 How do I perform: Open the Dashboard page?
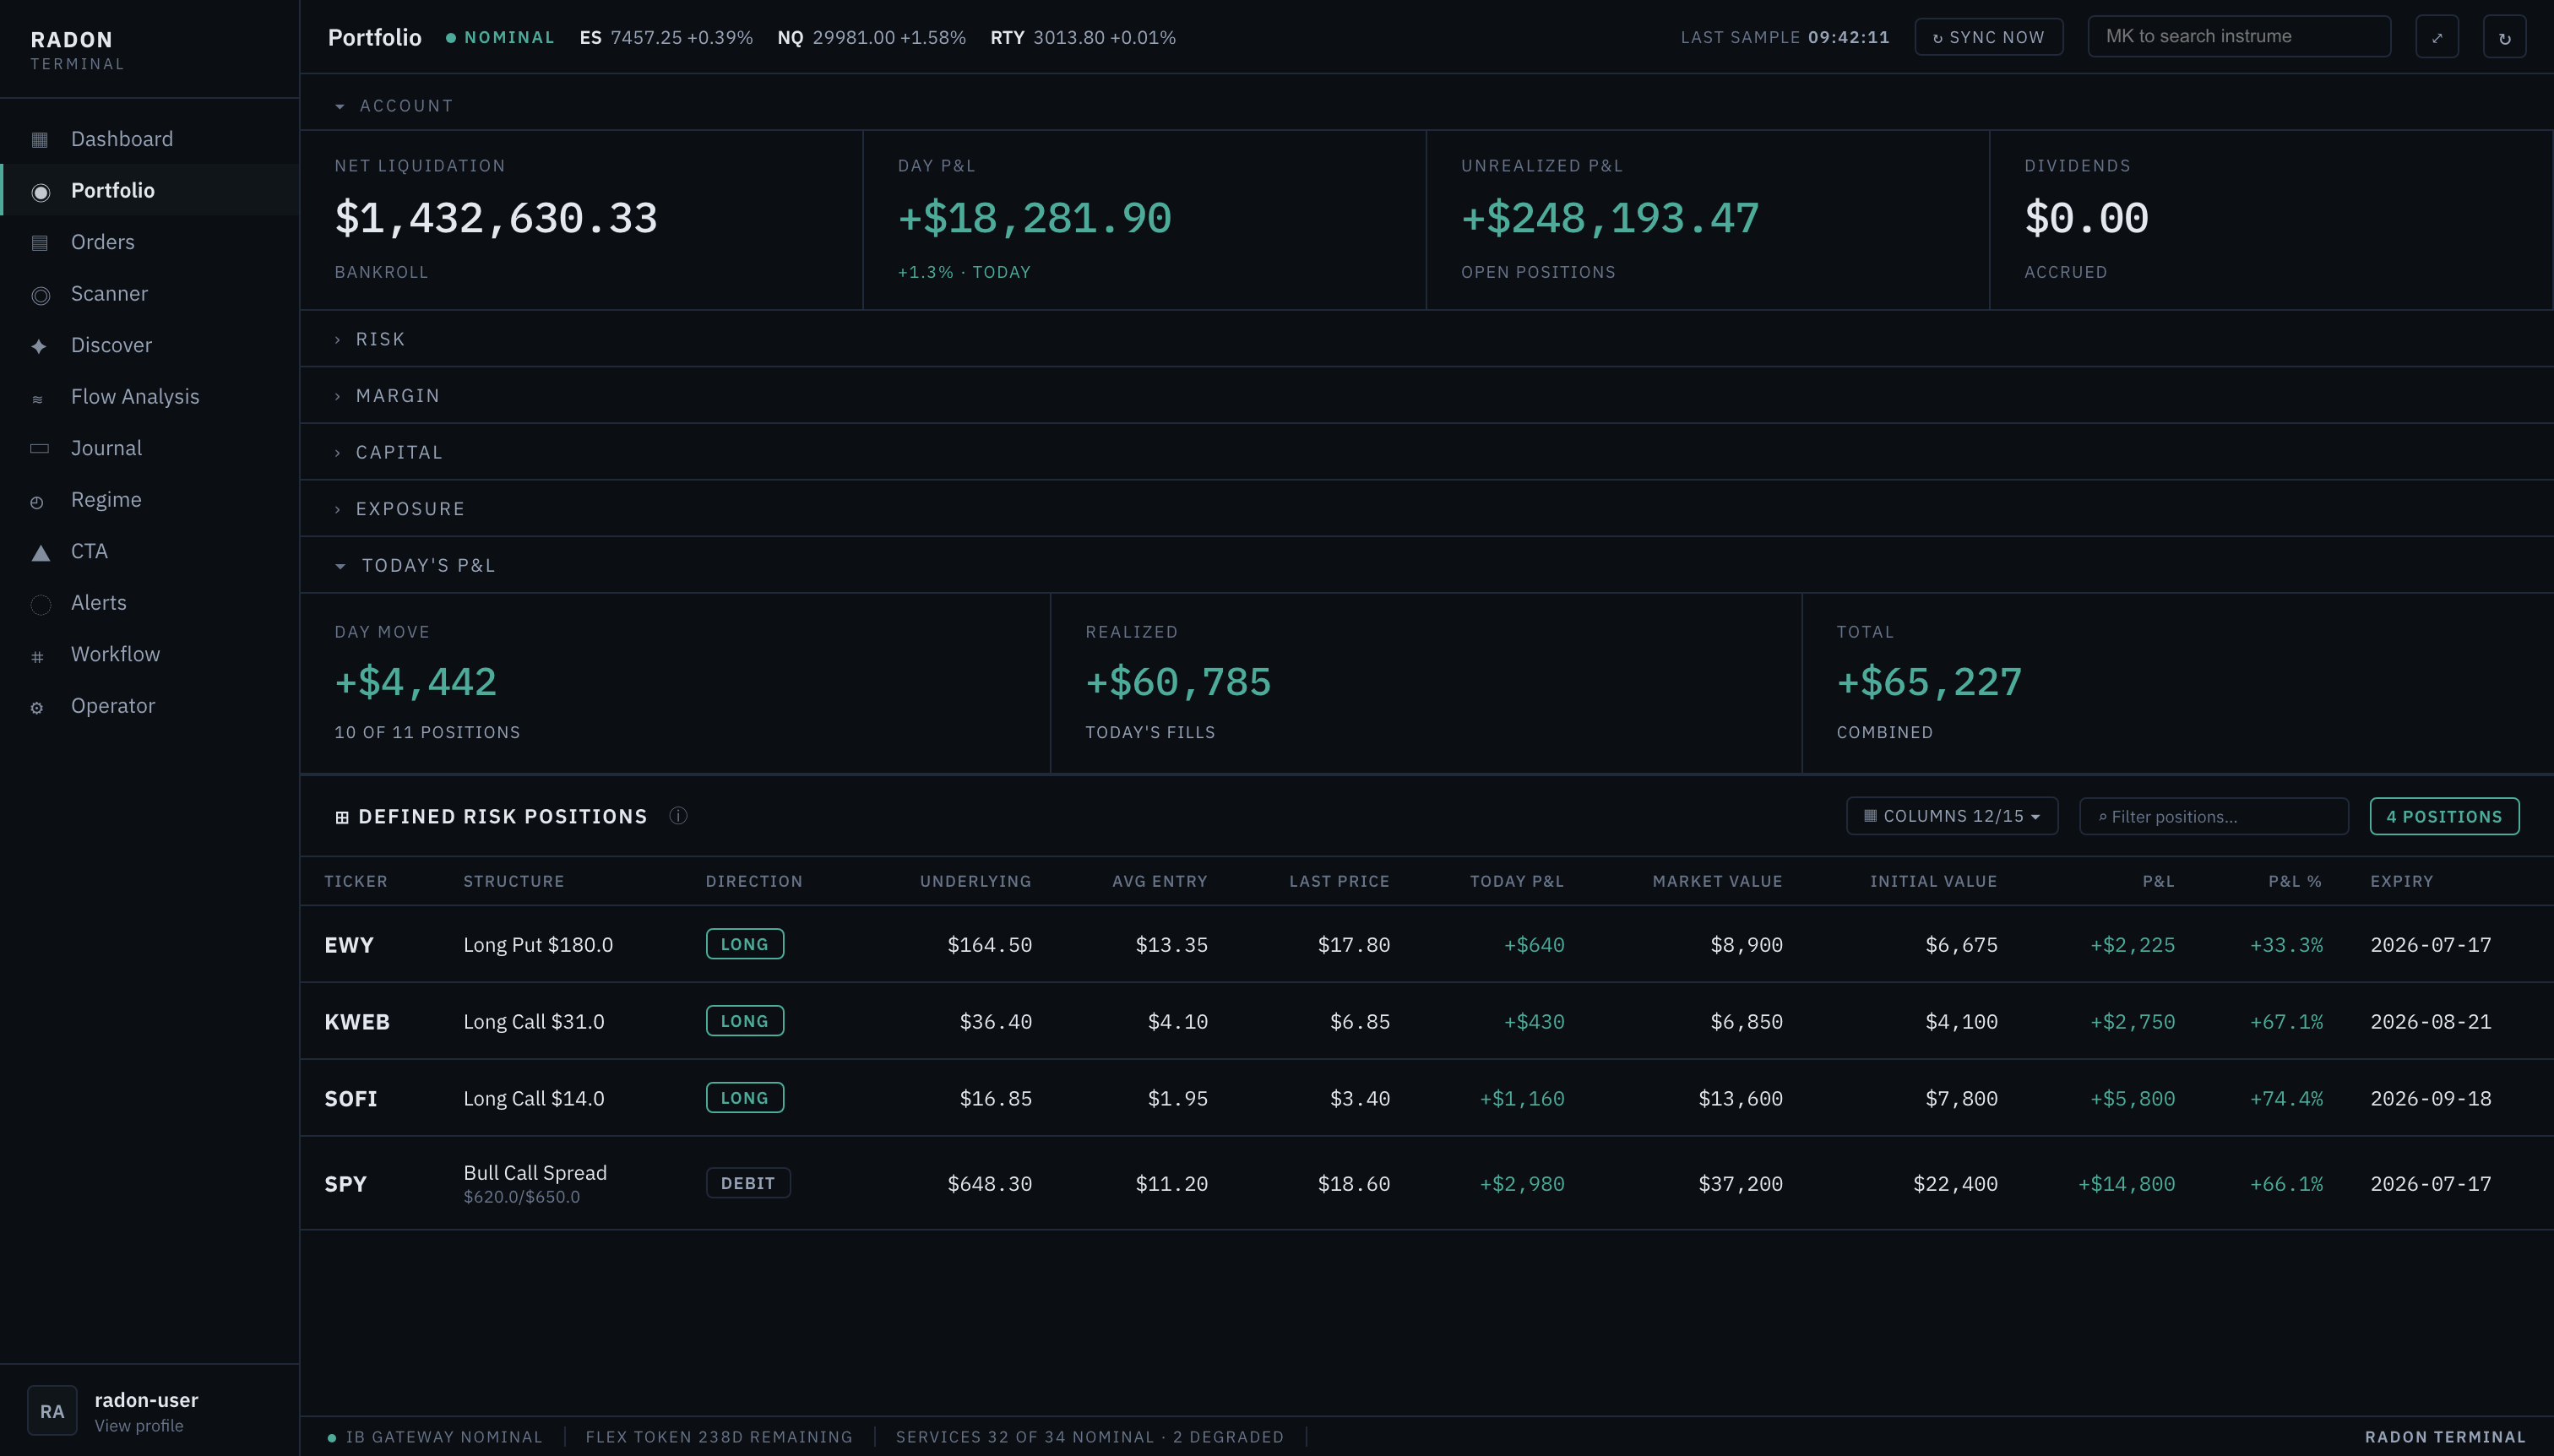[150, 139]
